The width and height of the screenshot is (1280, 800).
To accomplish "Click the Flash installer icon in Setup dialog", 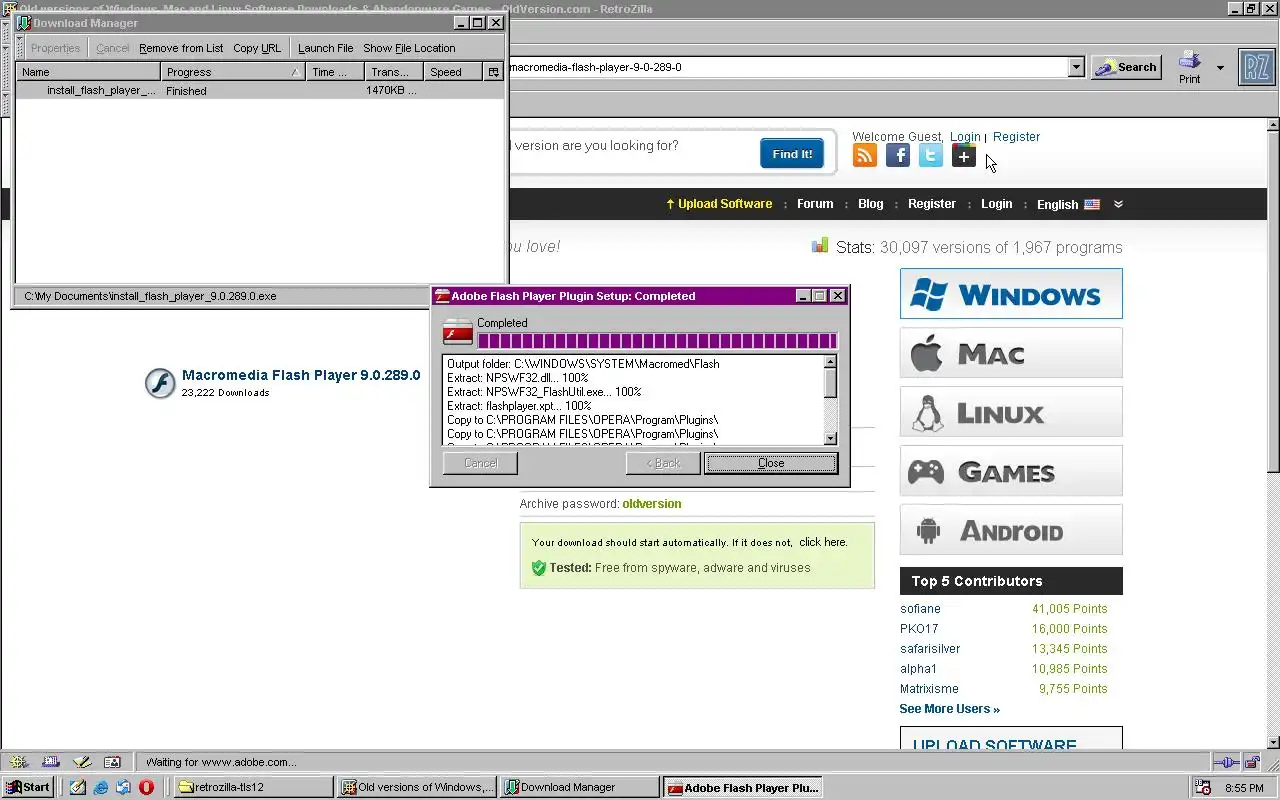I will 457,332.
